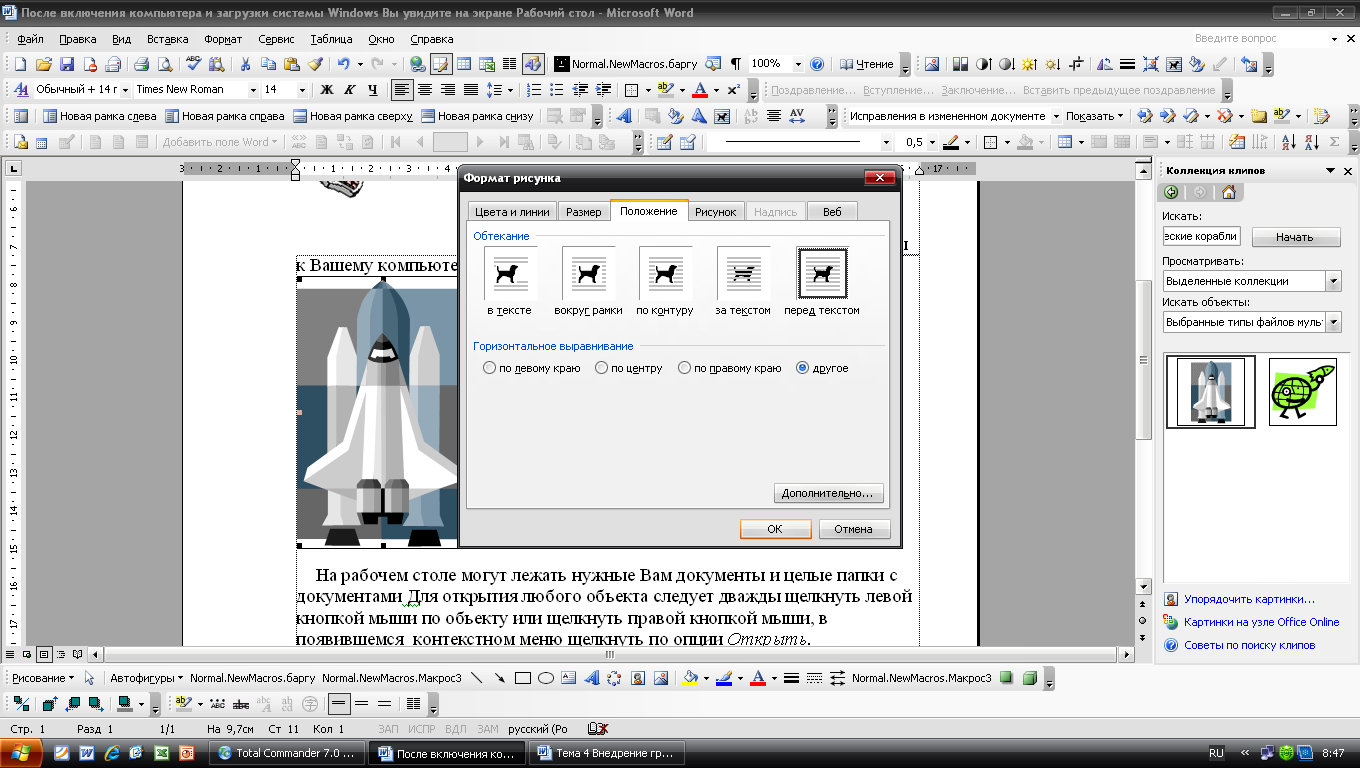Open the zoom 100% dropdown
Image resolution: width=1360 pixels, height=768 pixels.
(797, 64)
